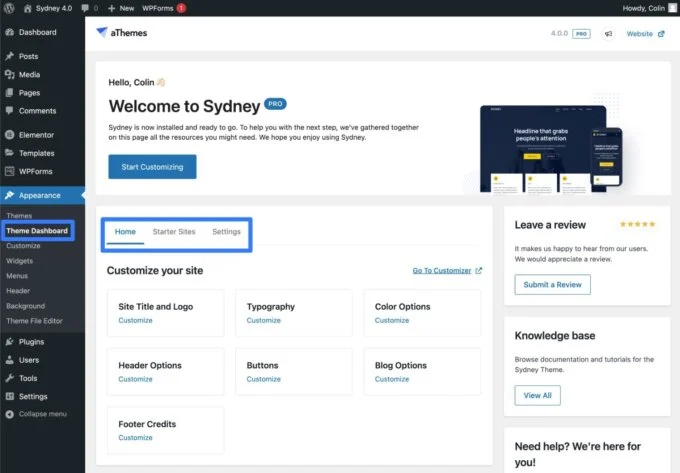Viewport: 680px width, 473px height.
Task: Click the external link icon beside Website
Action: [661, 34]
